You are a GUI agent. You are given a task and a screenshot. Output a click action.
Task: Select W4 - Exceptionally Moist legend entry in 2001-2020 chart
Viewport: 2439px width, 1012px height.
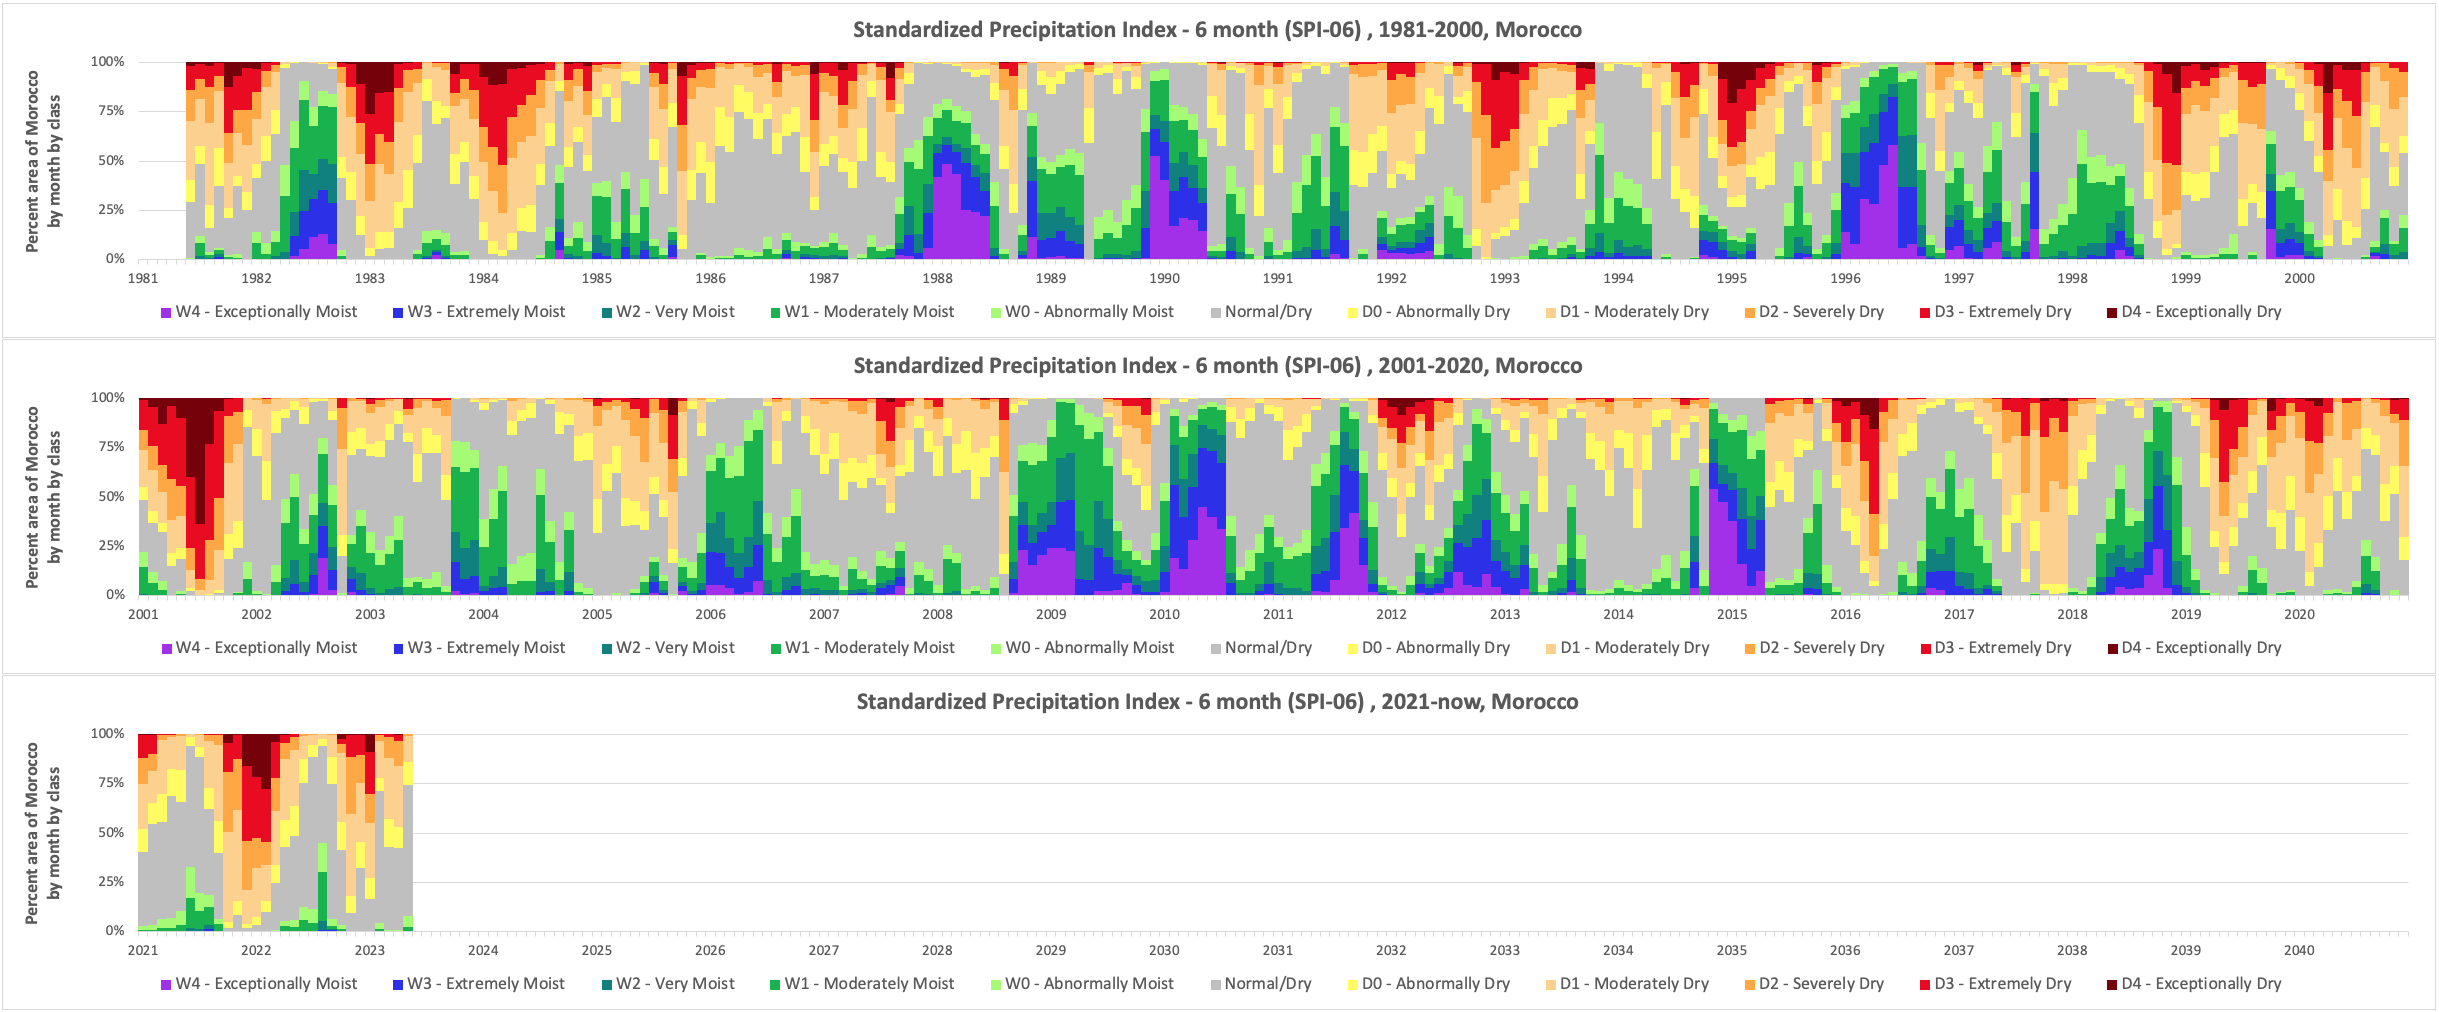coord(259,648)
